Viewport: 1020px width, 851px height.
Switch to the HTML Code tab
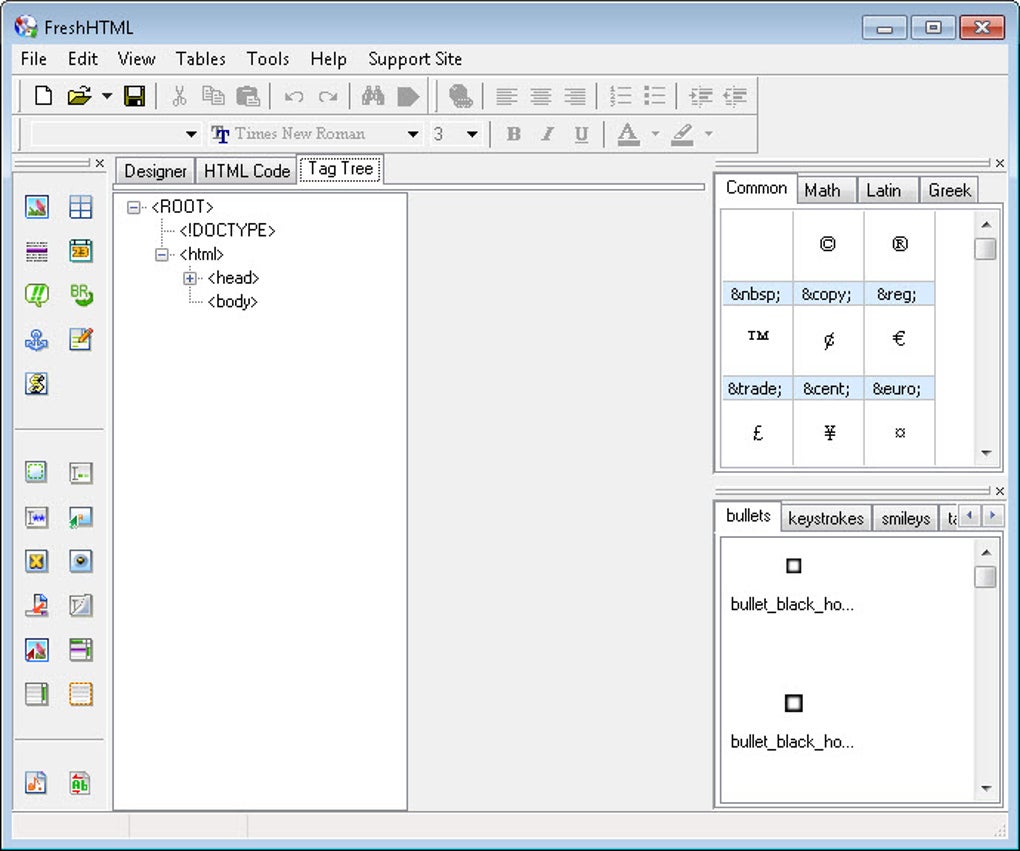click(x=247, y=171)
